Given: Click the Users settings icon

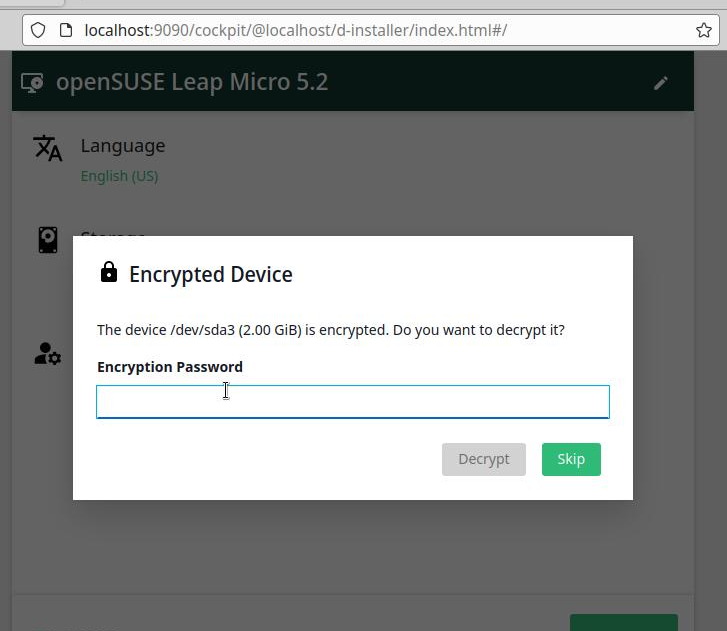Looking at the screenshot, I should coord(47,354).
